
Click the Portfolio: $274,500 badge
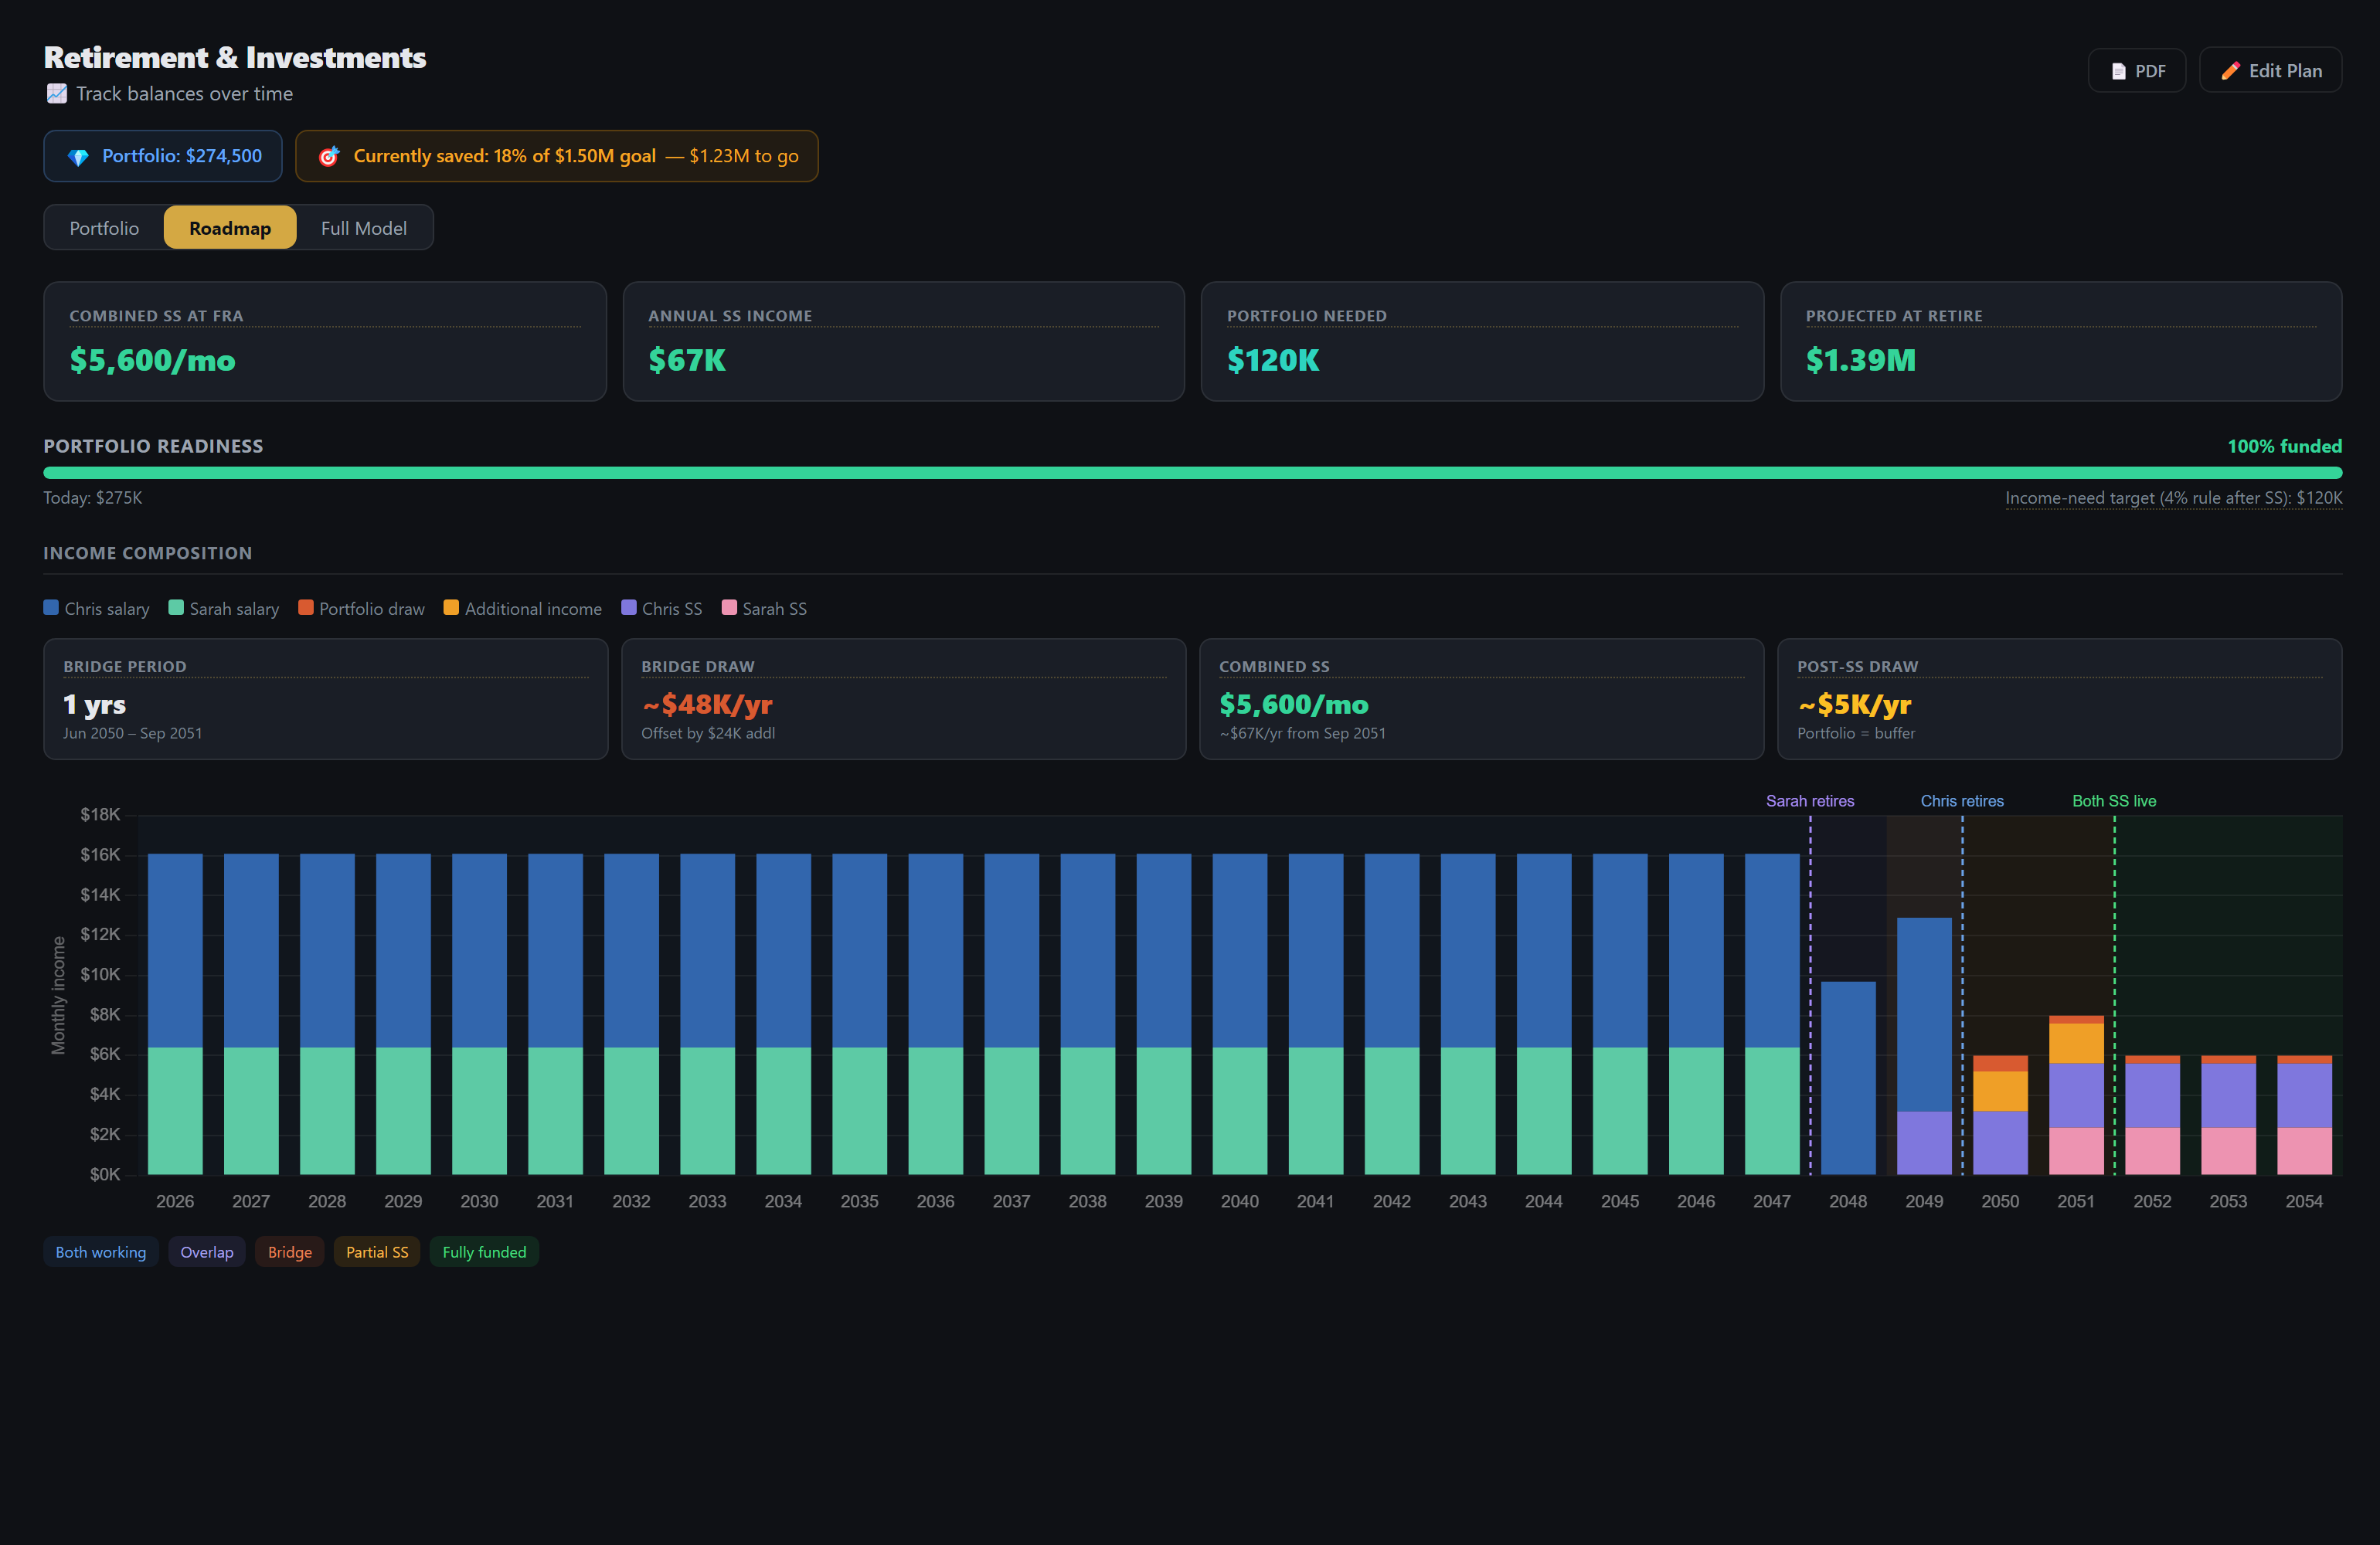[x=163, y=156]
